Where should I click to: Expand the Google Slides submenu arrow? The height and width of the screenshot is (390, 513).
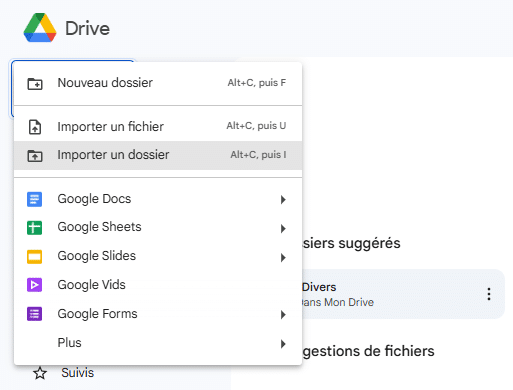[283, 258]
